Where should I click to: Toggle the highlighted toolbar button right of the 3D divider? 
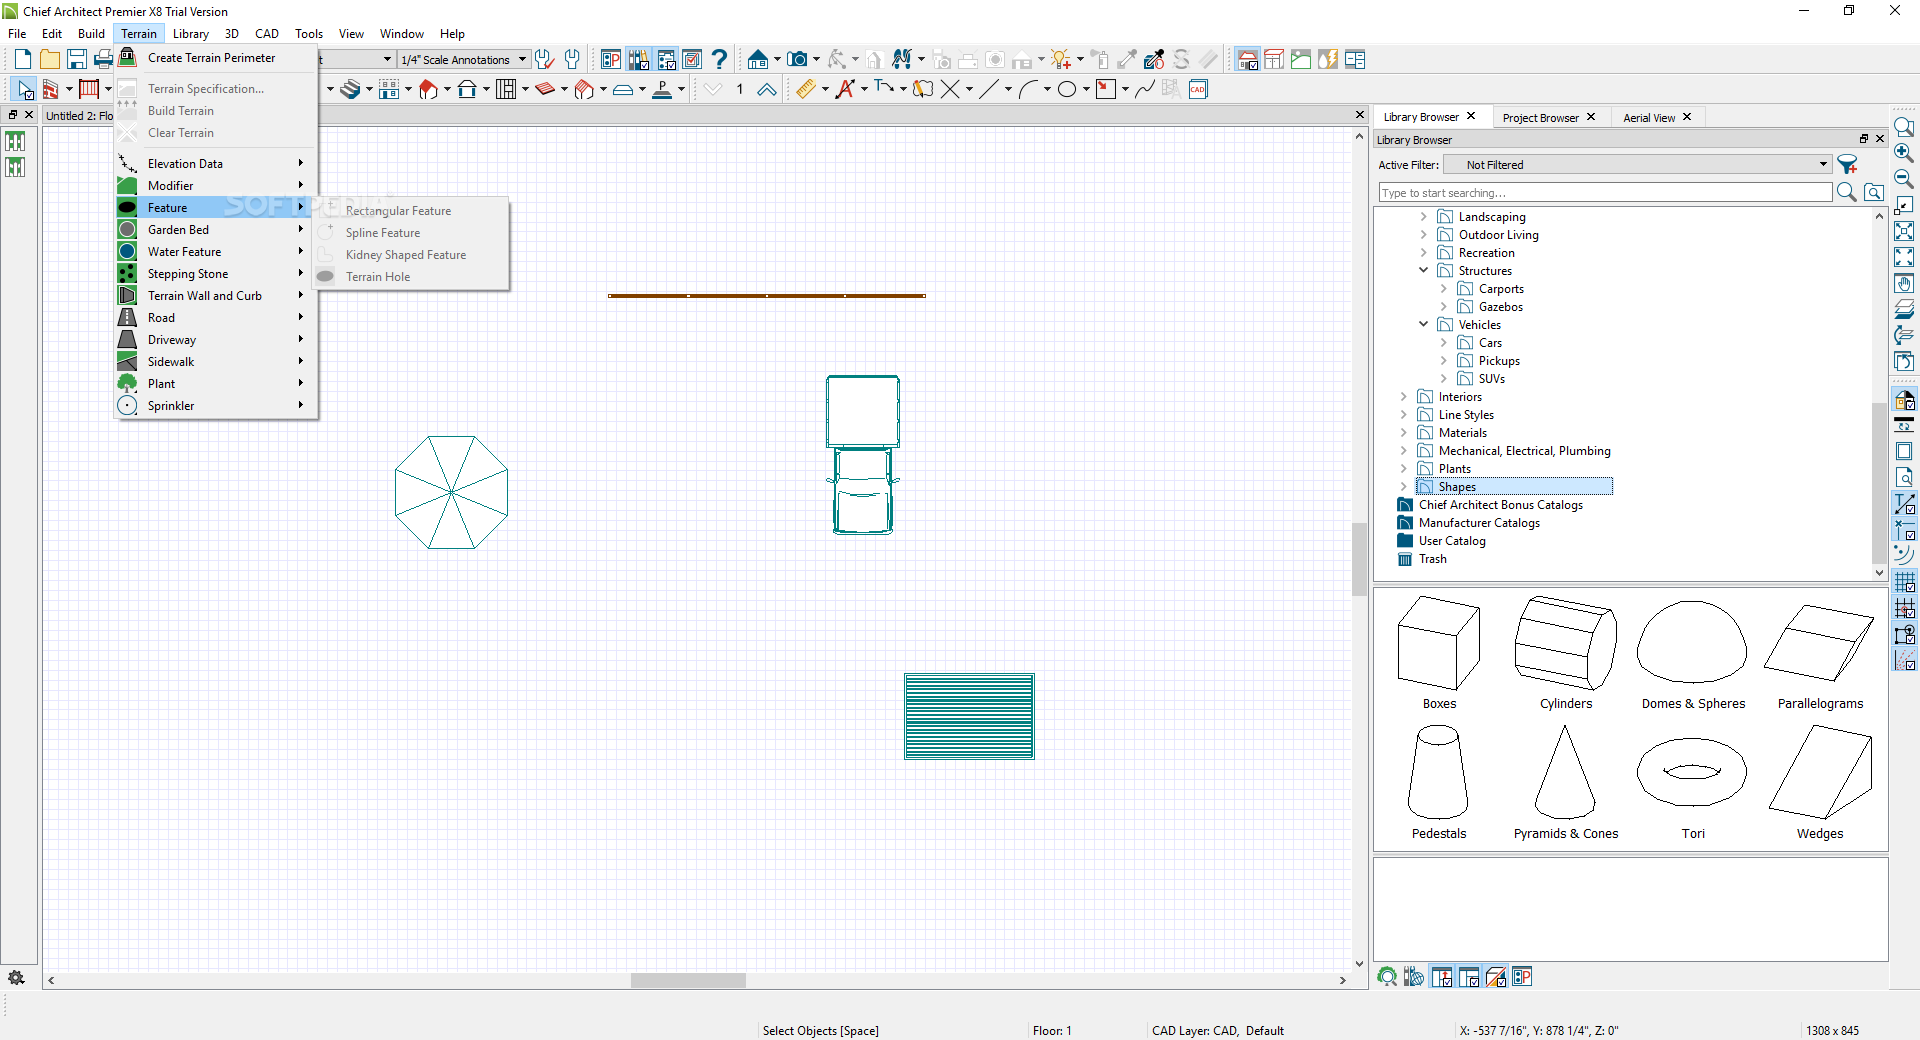[1247, 60]
